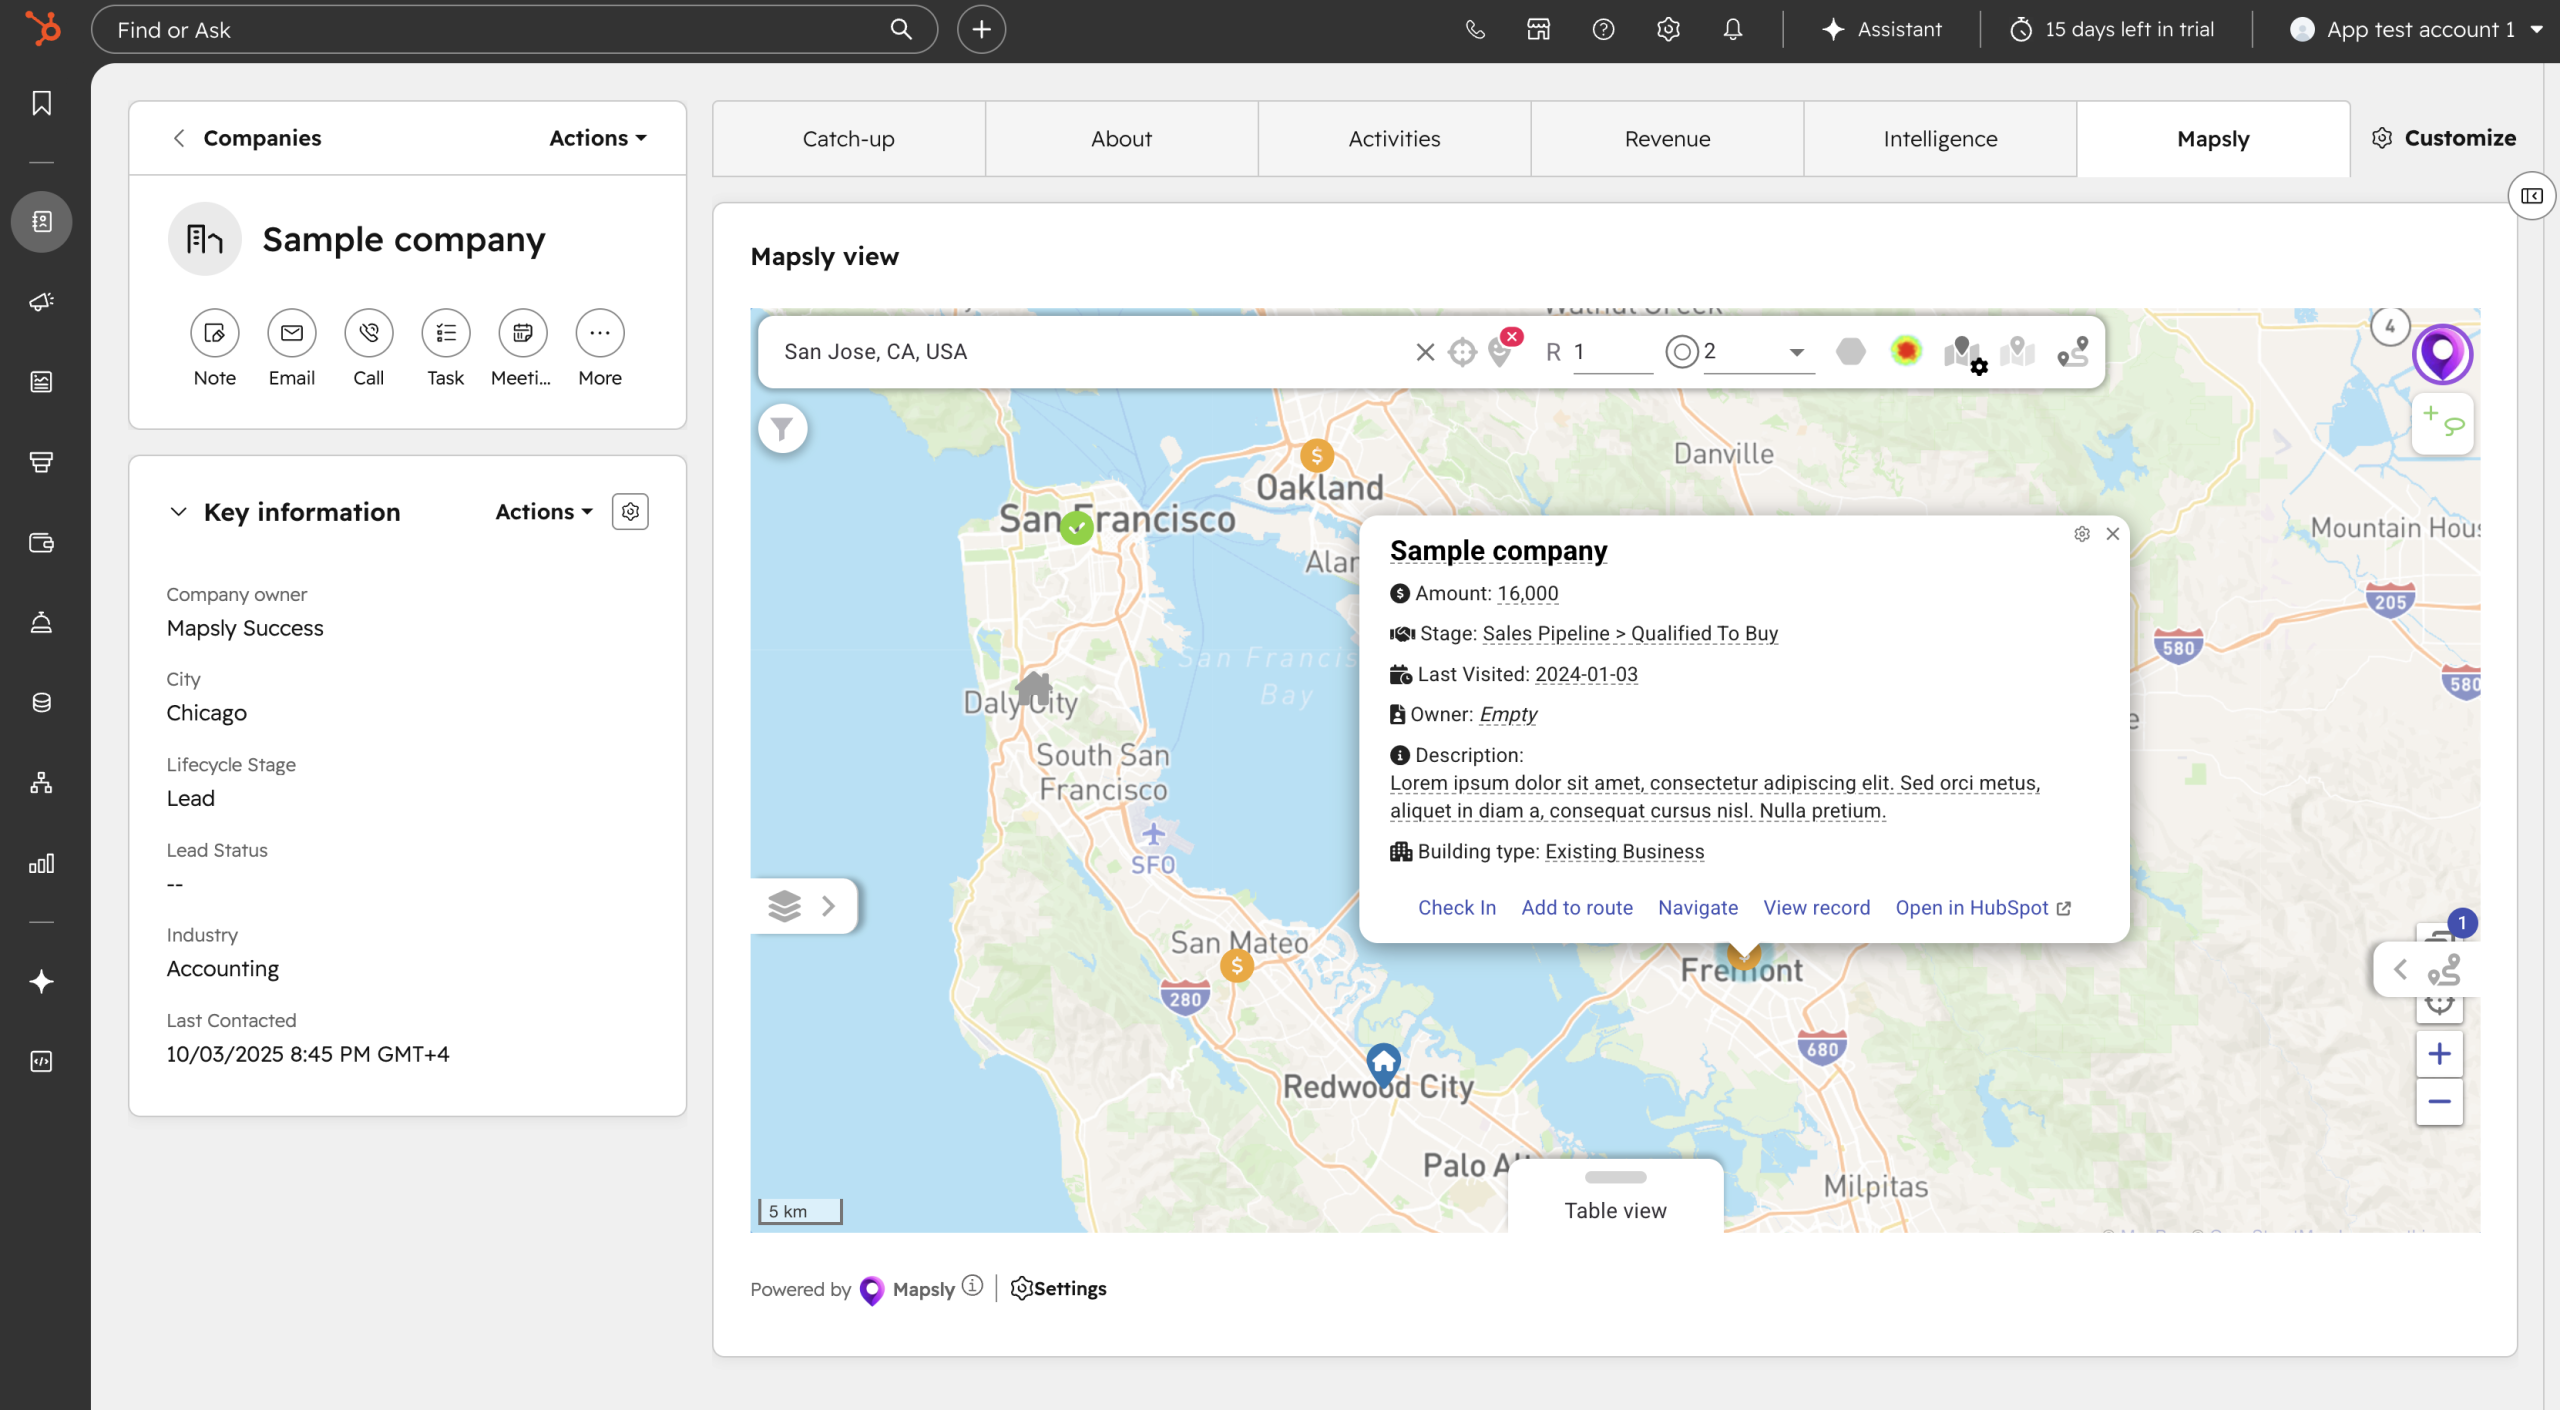The width and height of the screenshot is (2560, 1410).
Task: Click Check In in the popup
Action: pyautogui.click(x=1457, y=907)
